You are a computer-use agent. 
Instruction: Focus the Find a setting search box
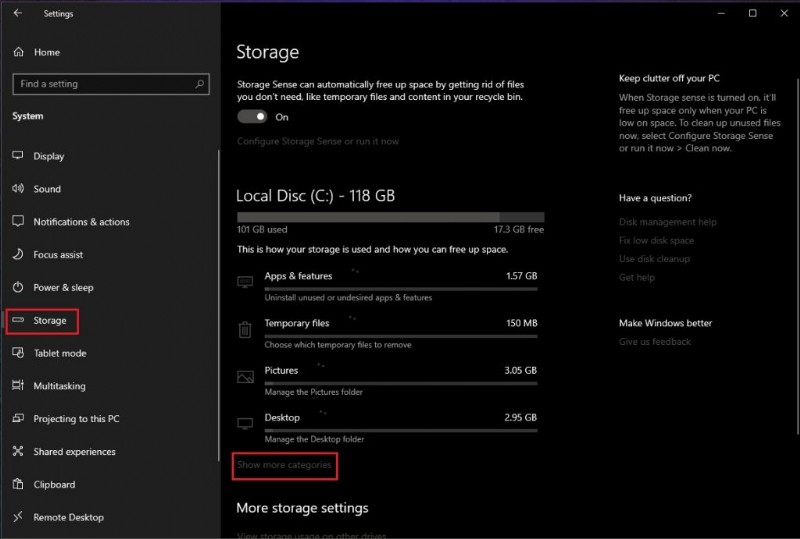[111, 84]
